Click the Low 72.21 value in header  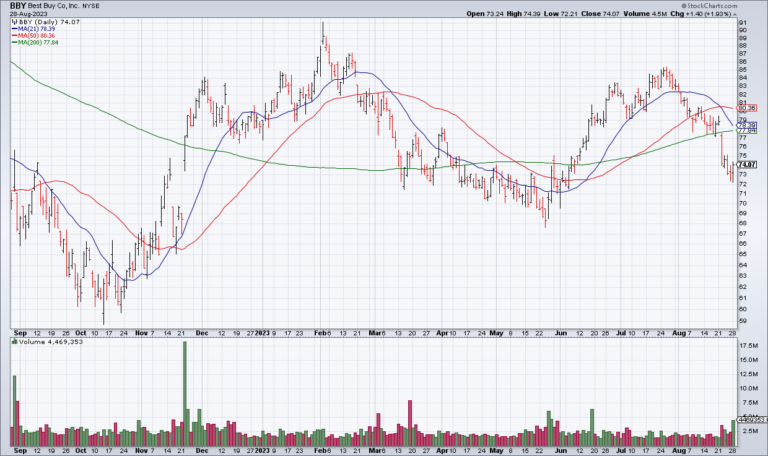[561, 14]
